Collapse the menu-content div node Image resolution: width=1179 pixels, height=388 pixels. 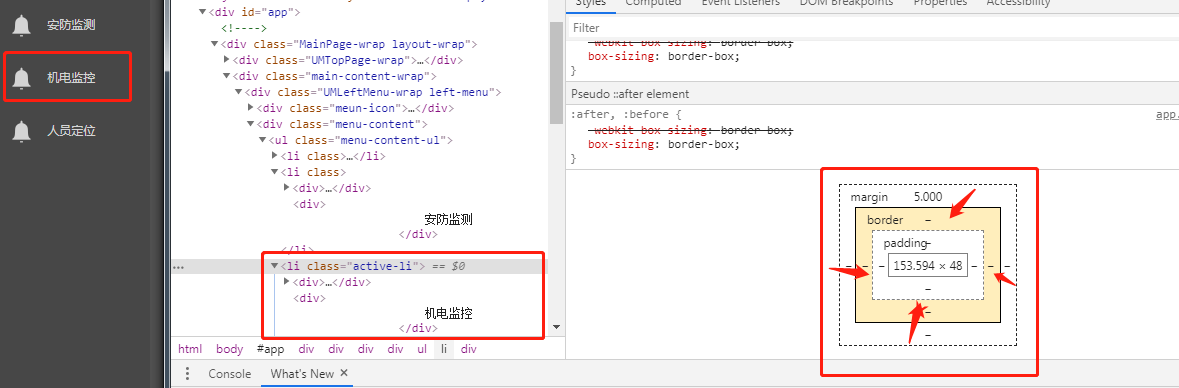pos(250,124)
